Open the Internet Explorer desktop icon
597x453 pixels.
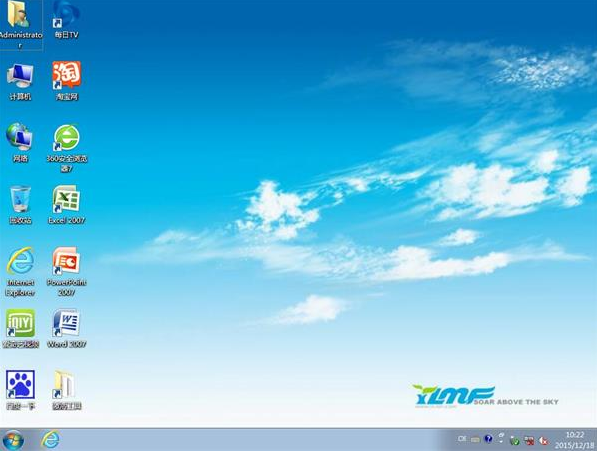[x=20, y=271]
